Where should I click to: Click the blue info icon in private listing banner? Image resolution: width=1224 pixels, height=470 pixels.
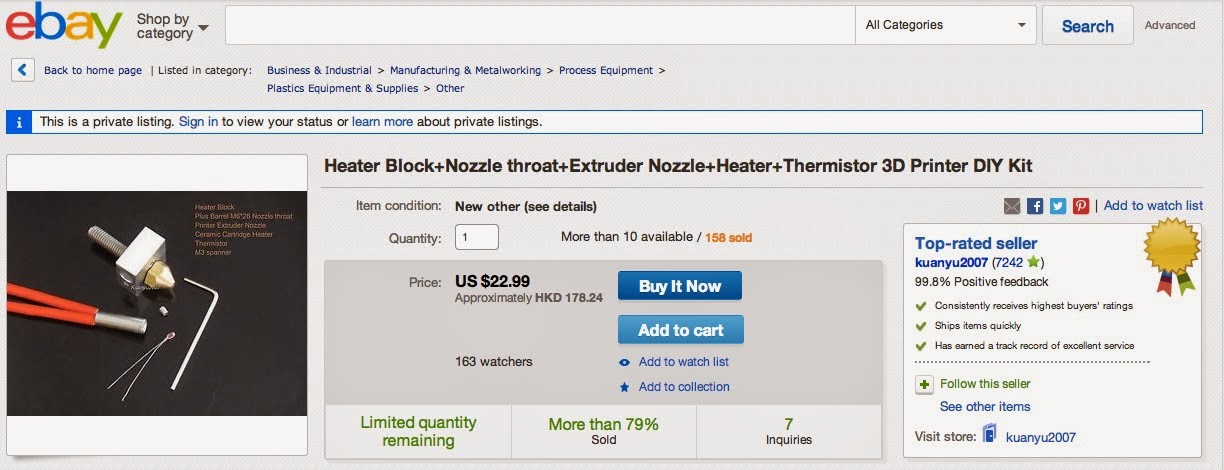19,122
